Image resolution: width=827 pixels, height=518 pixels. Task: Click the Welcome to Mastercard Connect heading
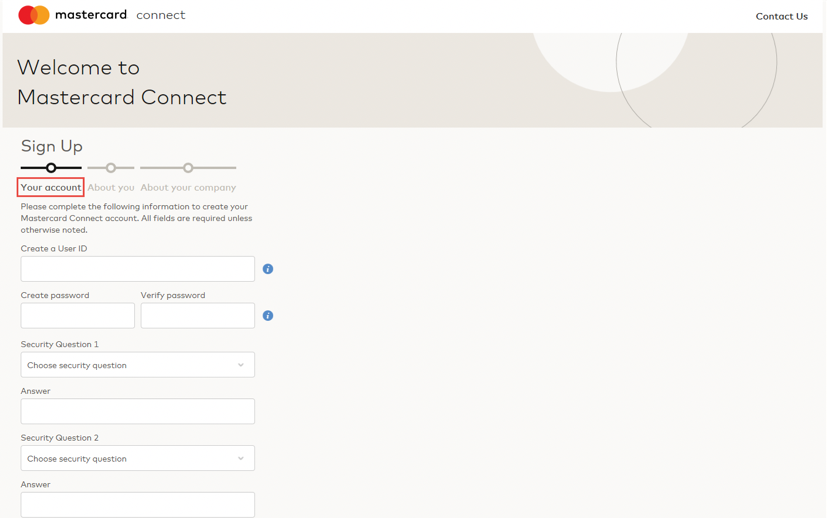122,82
